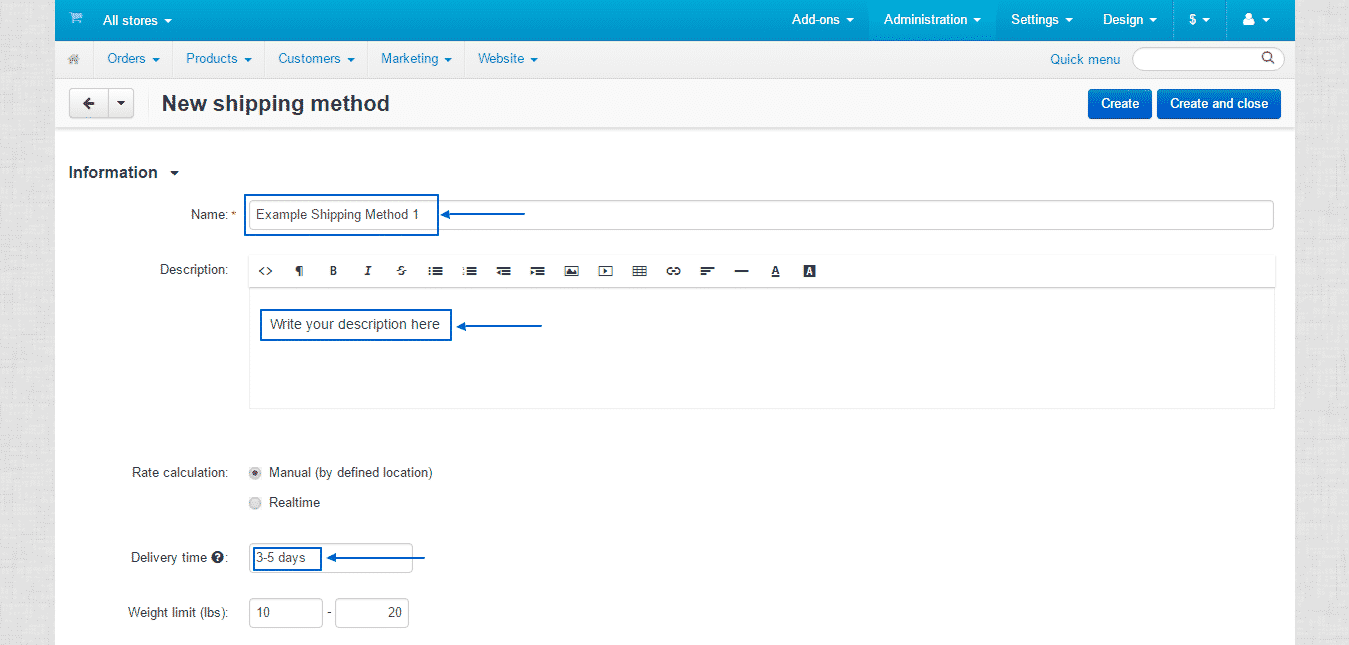Toggle bold formatting in the description editor
This screenshot has width=1349, height=645.
(x=333, y=270)
